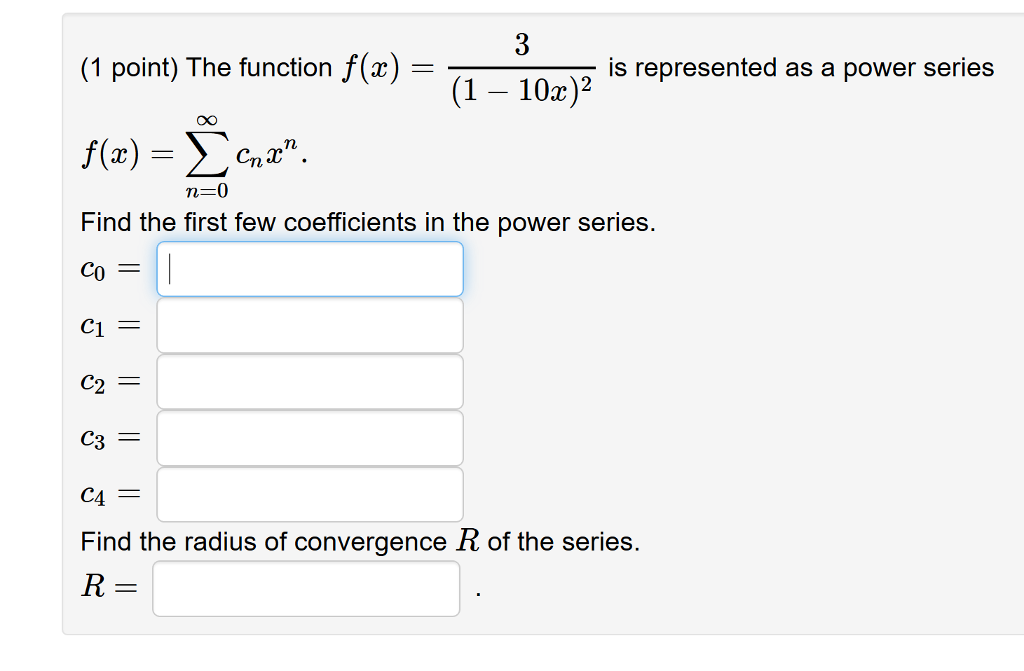
Task: Click the radius of convergence R input box
Action: (303, 589)
